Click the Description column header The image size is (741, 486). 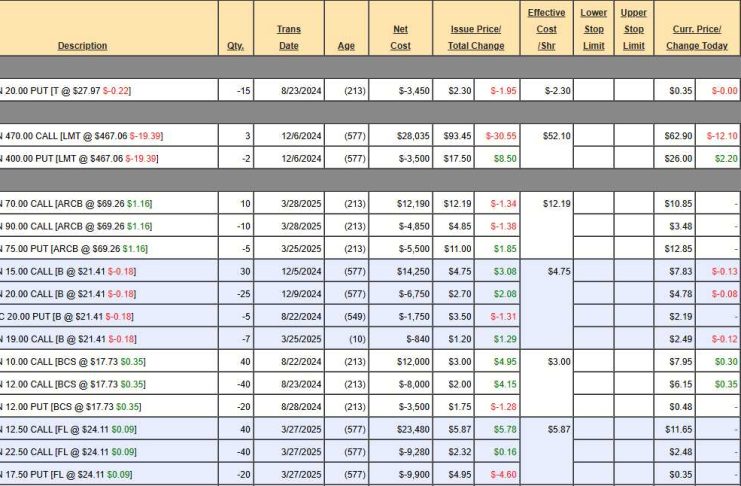click(x=82, y=46)
